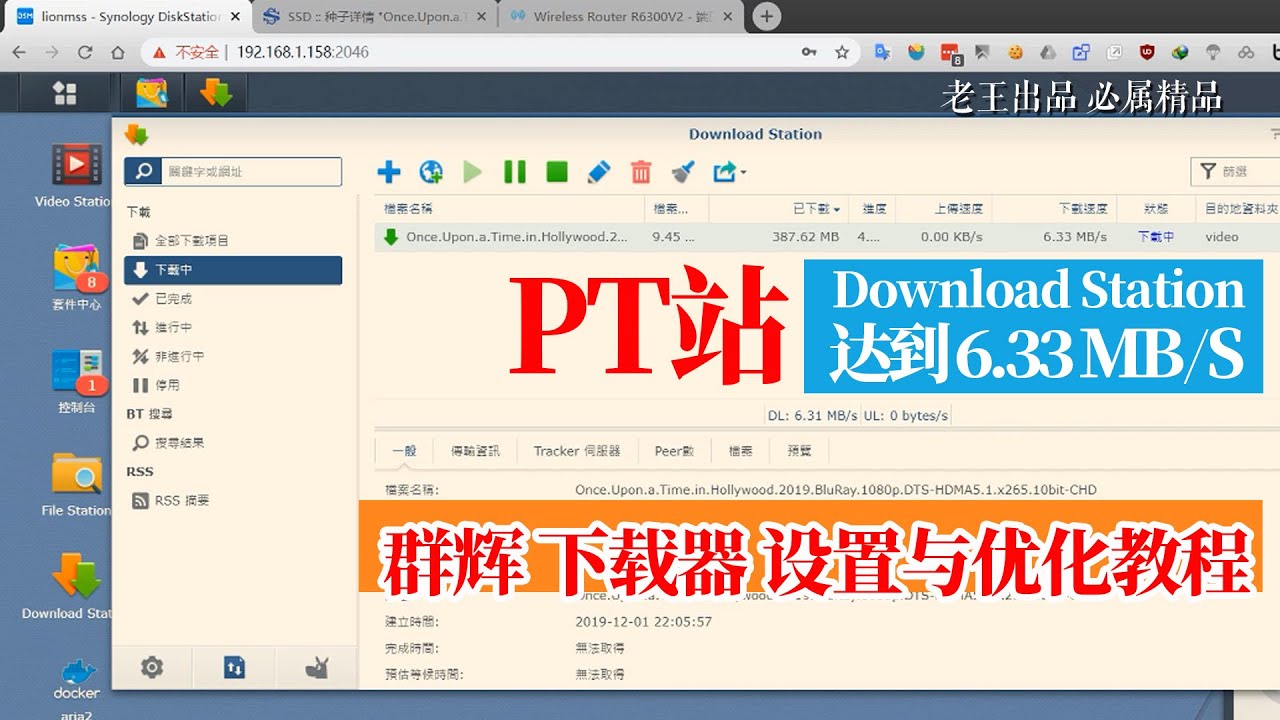The image size is (1280, 720).
Task: Click the green pause download icon
Action: tap(515, 172)
